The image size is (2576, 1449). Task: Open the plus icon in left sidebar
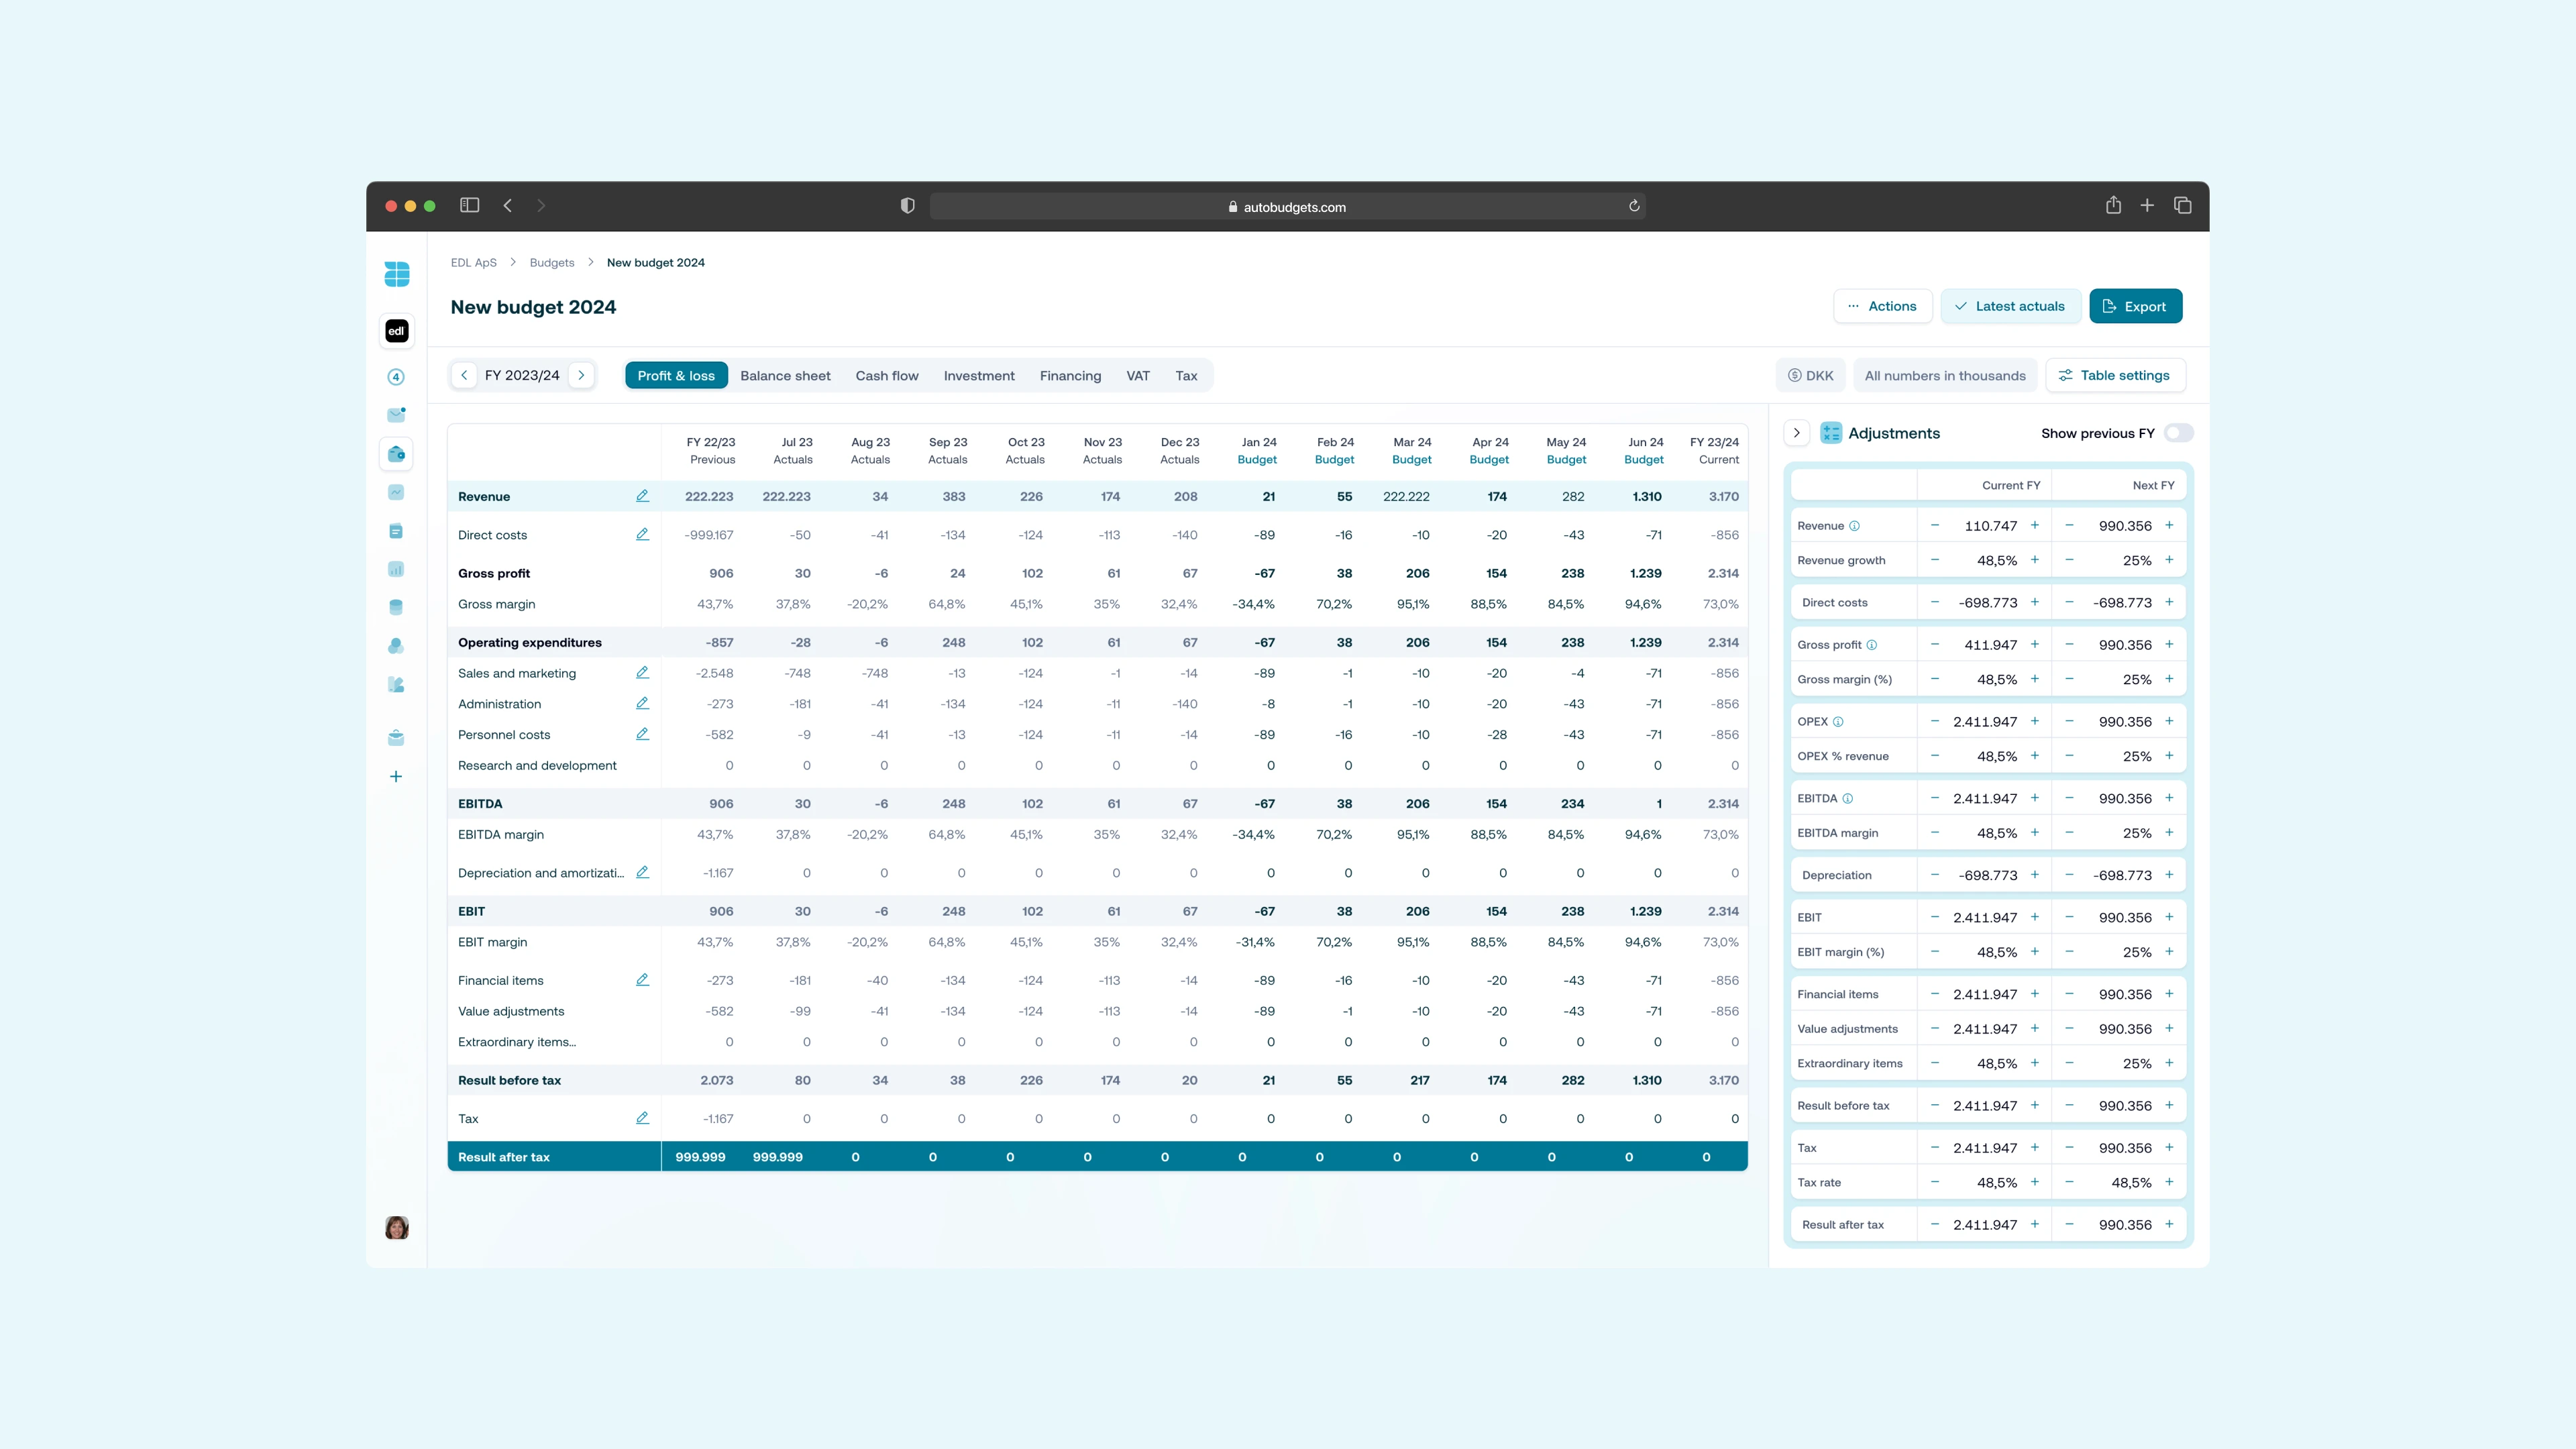pos(396,776)
